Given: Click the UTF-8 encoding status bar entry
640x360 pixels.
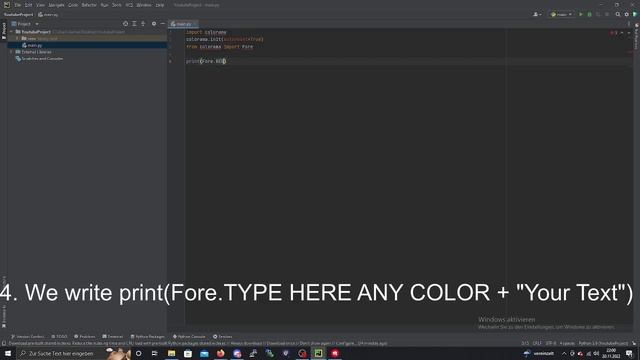Looking at the screenshot, I should 551,344.
